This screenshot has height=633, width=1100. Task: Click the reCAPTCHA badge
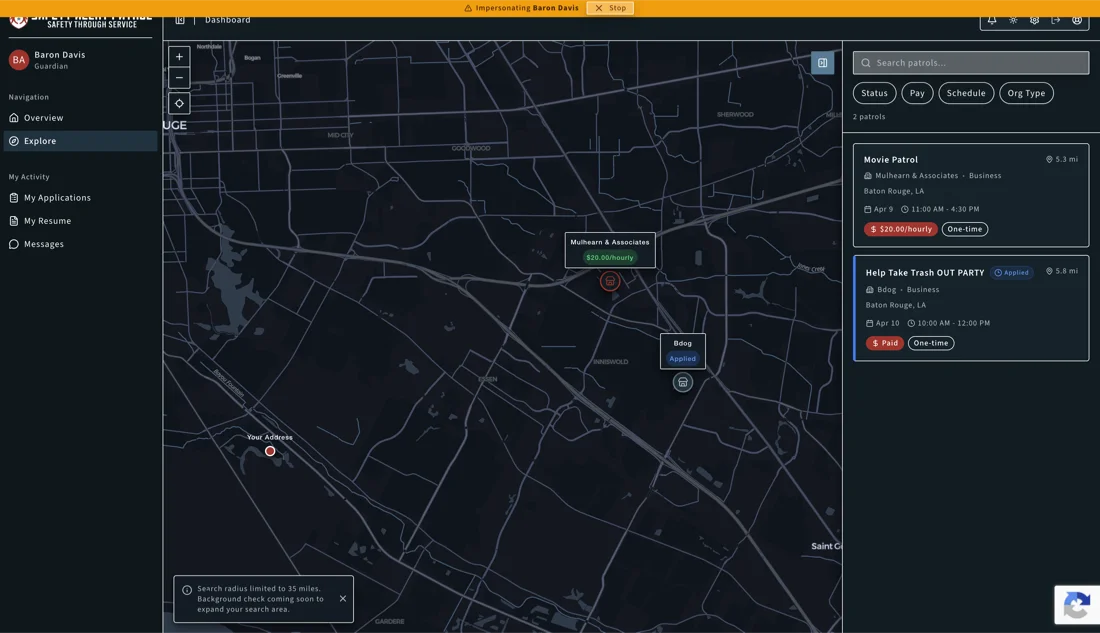click(x=1077, y=605)
